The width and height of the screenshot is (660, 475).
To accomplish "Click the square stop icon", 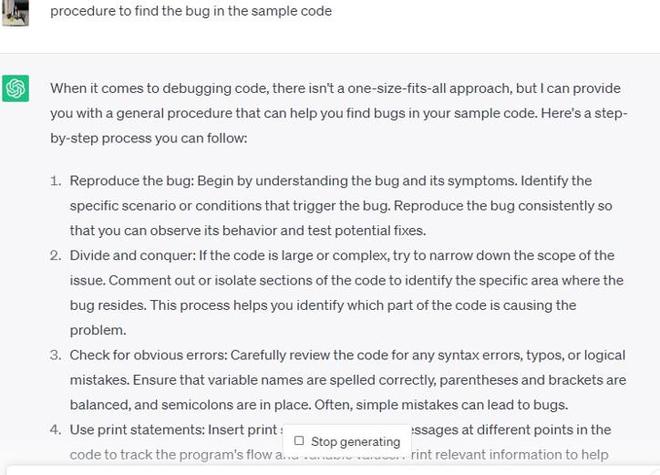I will 299,441.
